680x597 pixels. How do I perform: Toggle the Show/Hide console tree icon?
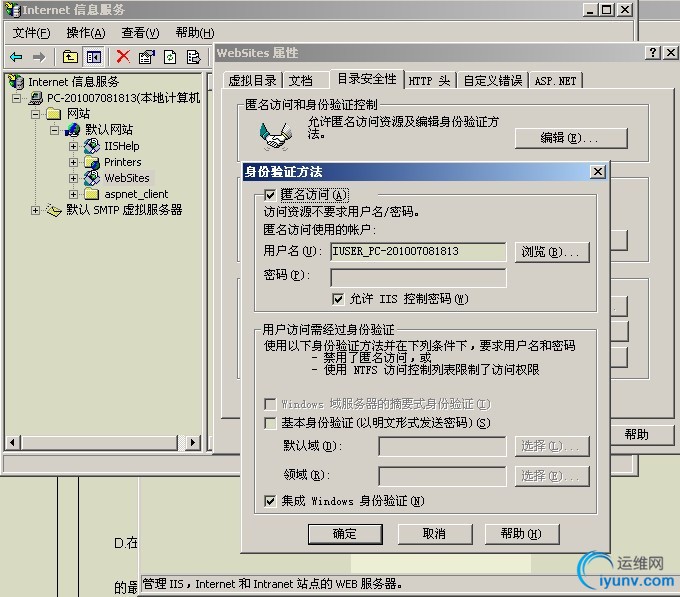click(x=94, y=57)
